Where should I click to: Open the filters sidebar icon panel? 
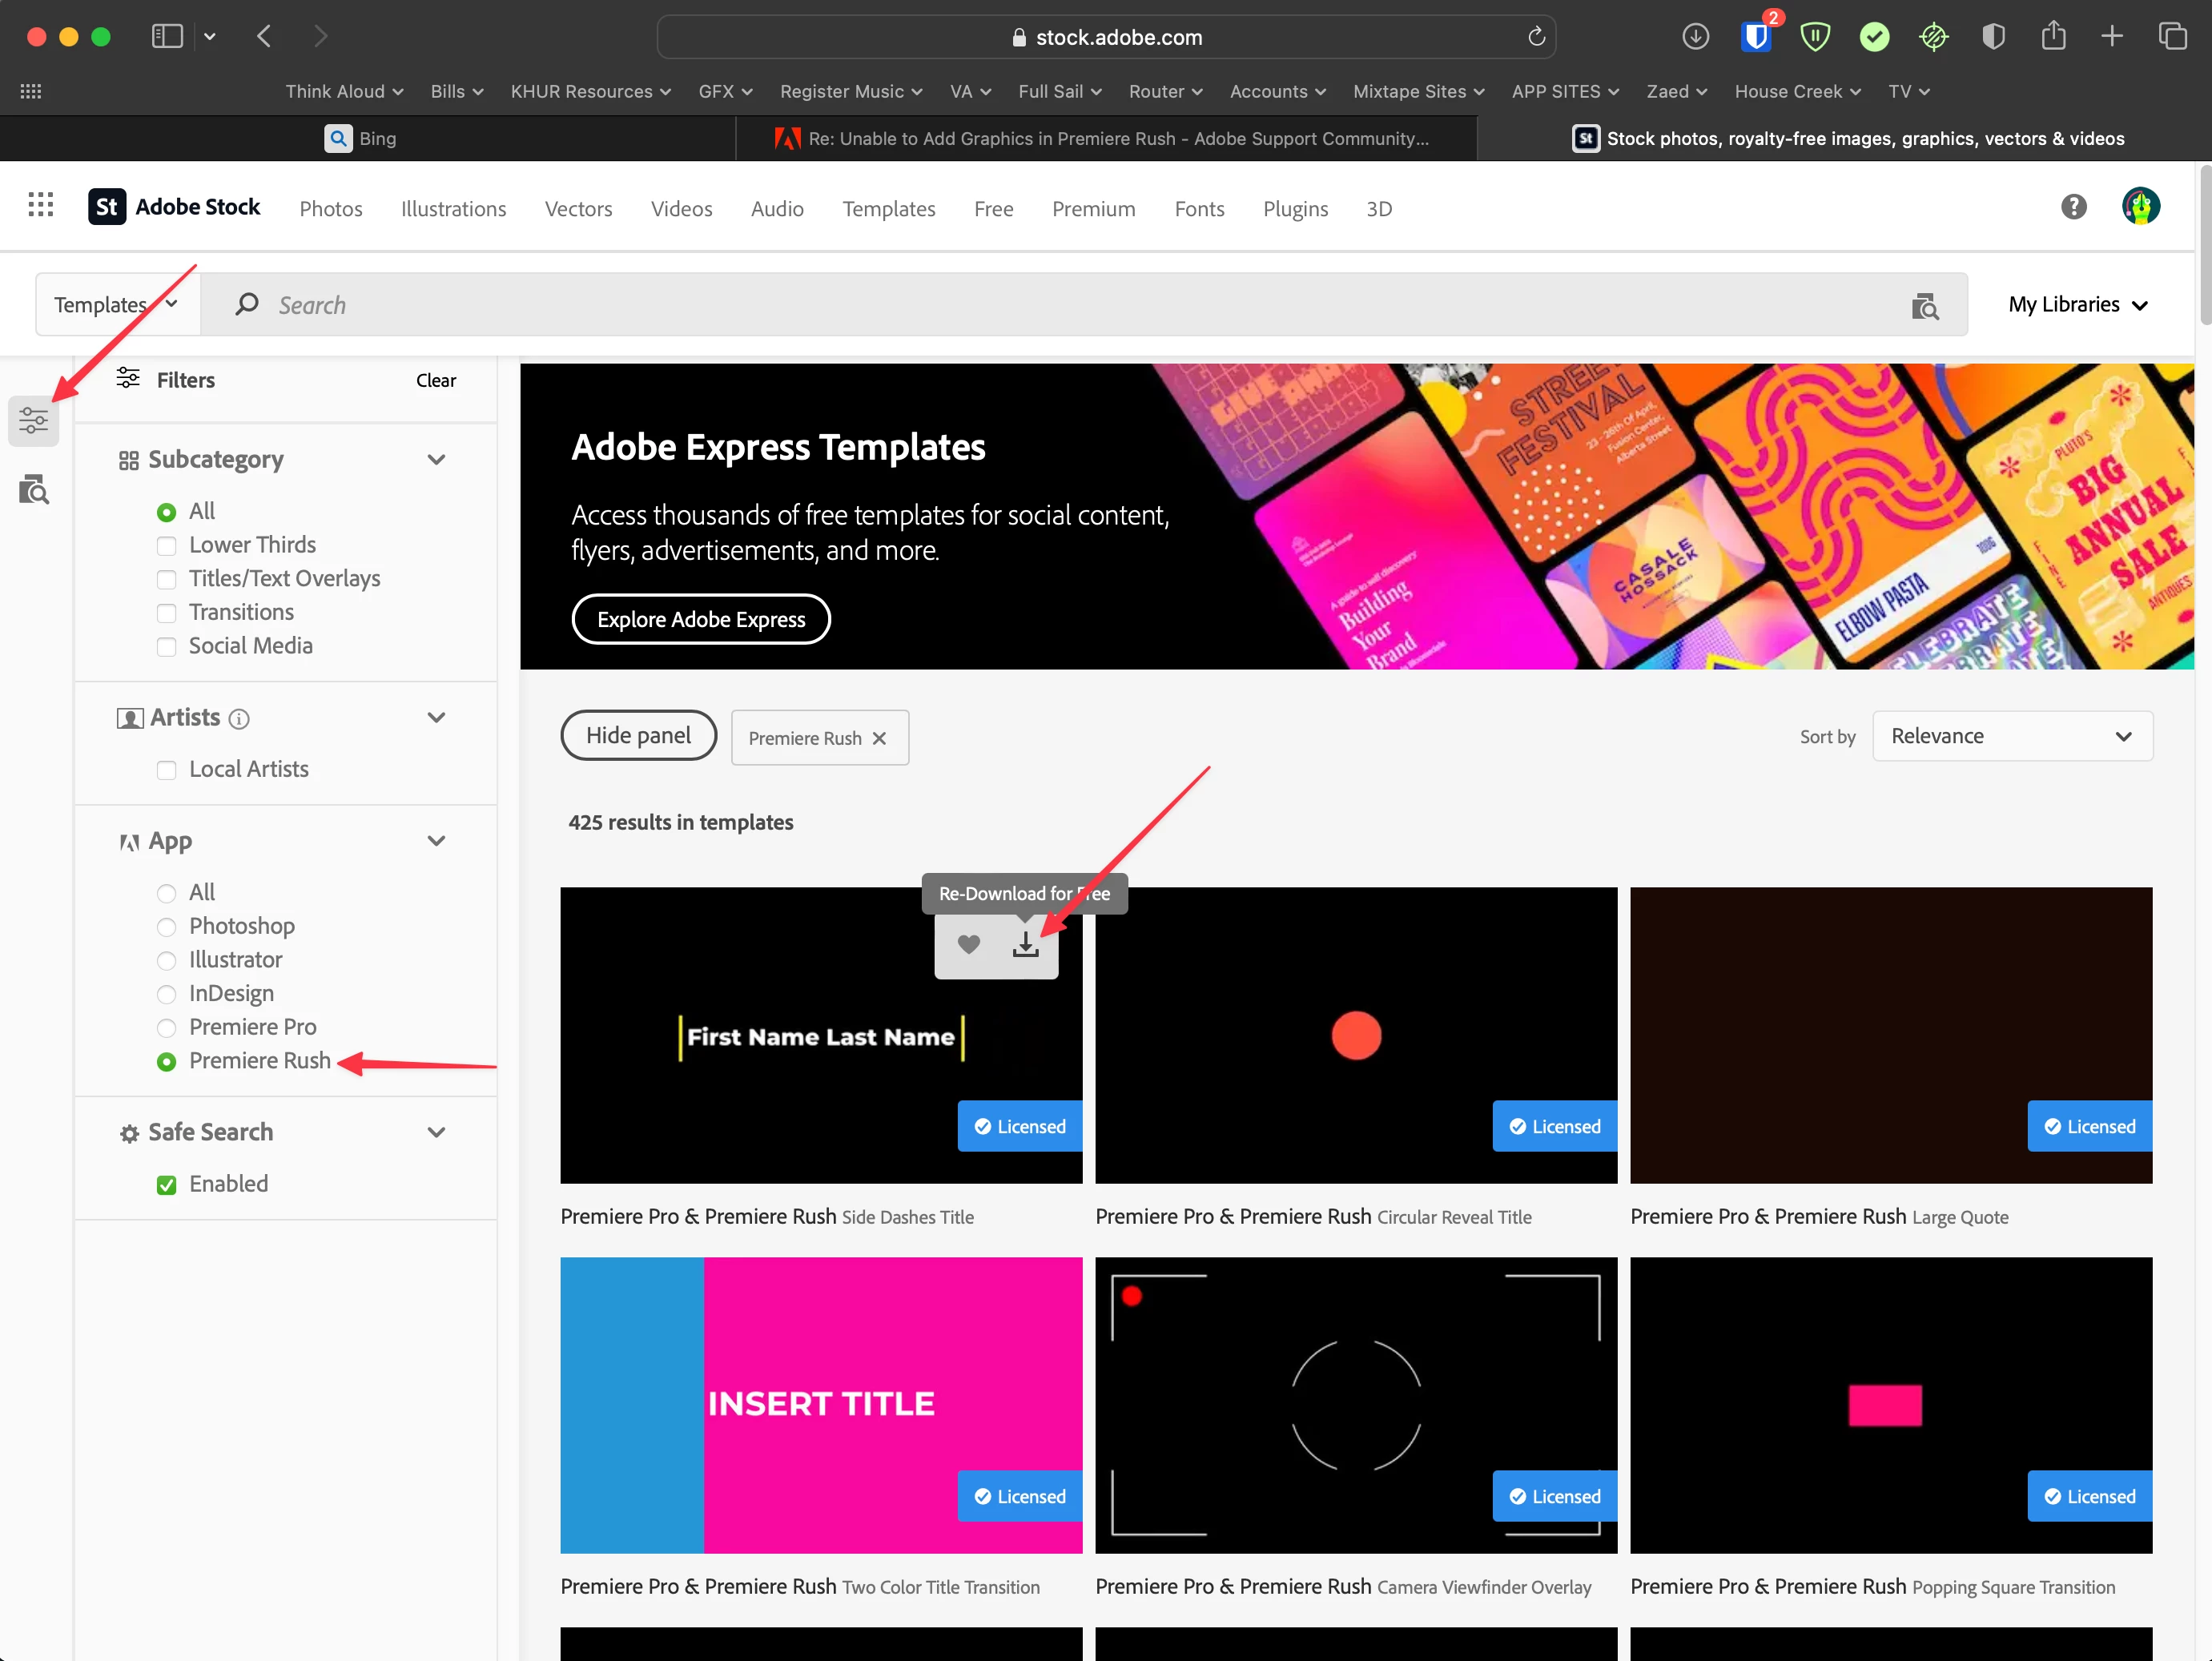(33, 420)
